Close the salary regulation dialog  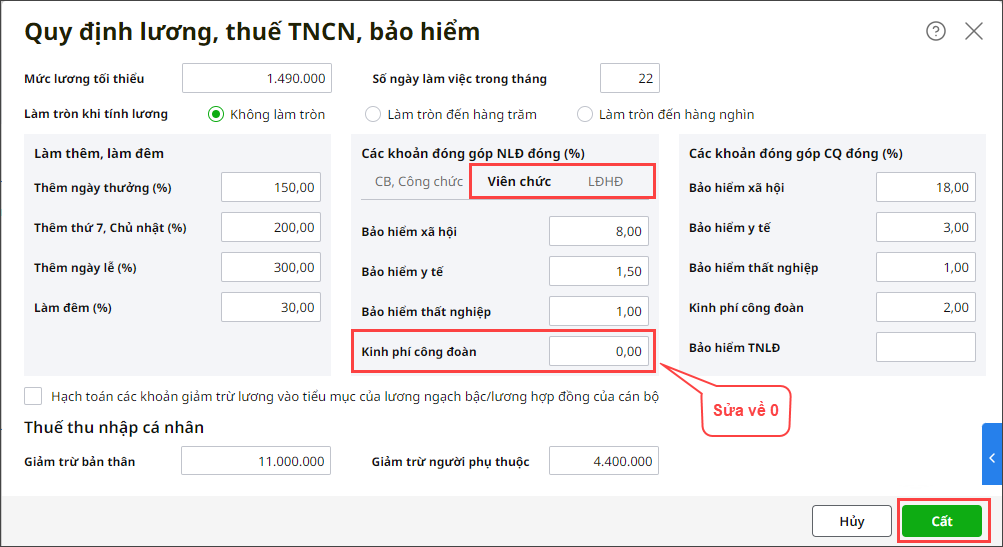click(974, 31)
